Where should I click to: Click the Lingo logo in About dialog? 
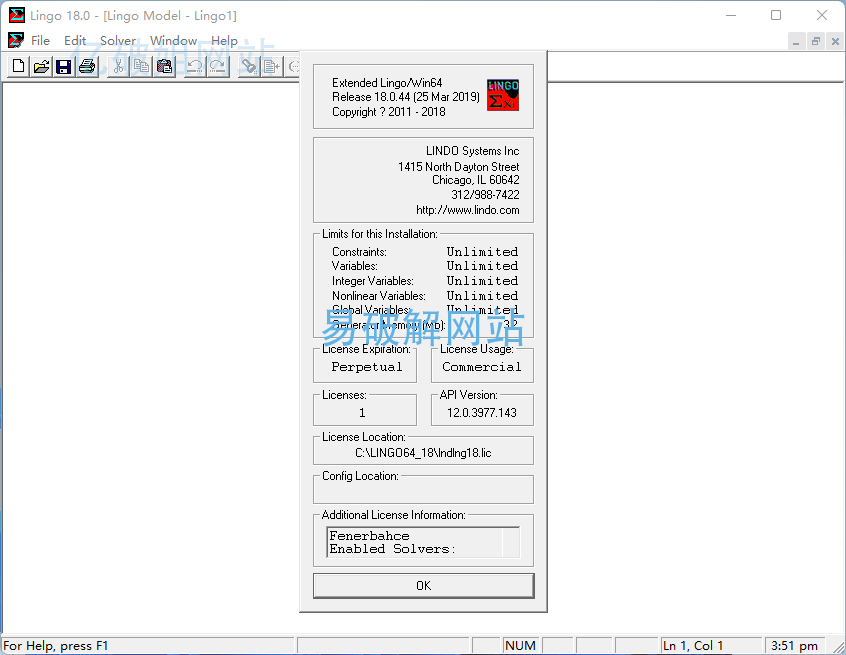pyautogui.click(x=503, y=95)
